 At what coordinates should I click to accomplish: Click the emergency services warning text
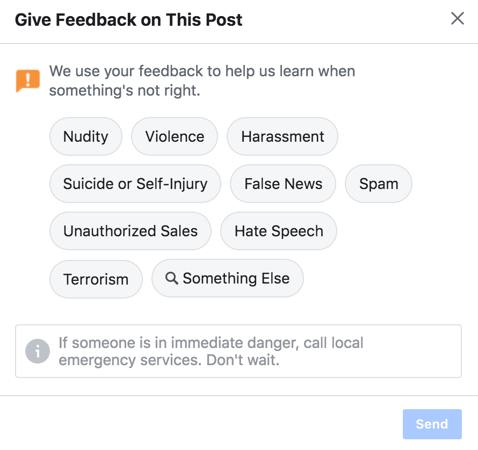pyautogui.click(x=211, y=351)
